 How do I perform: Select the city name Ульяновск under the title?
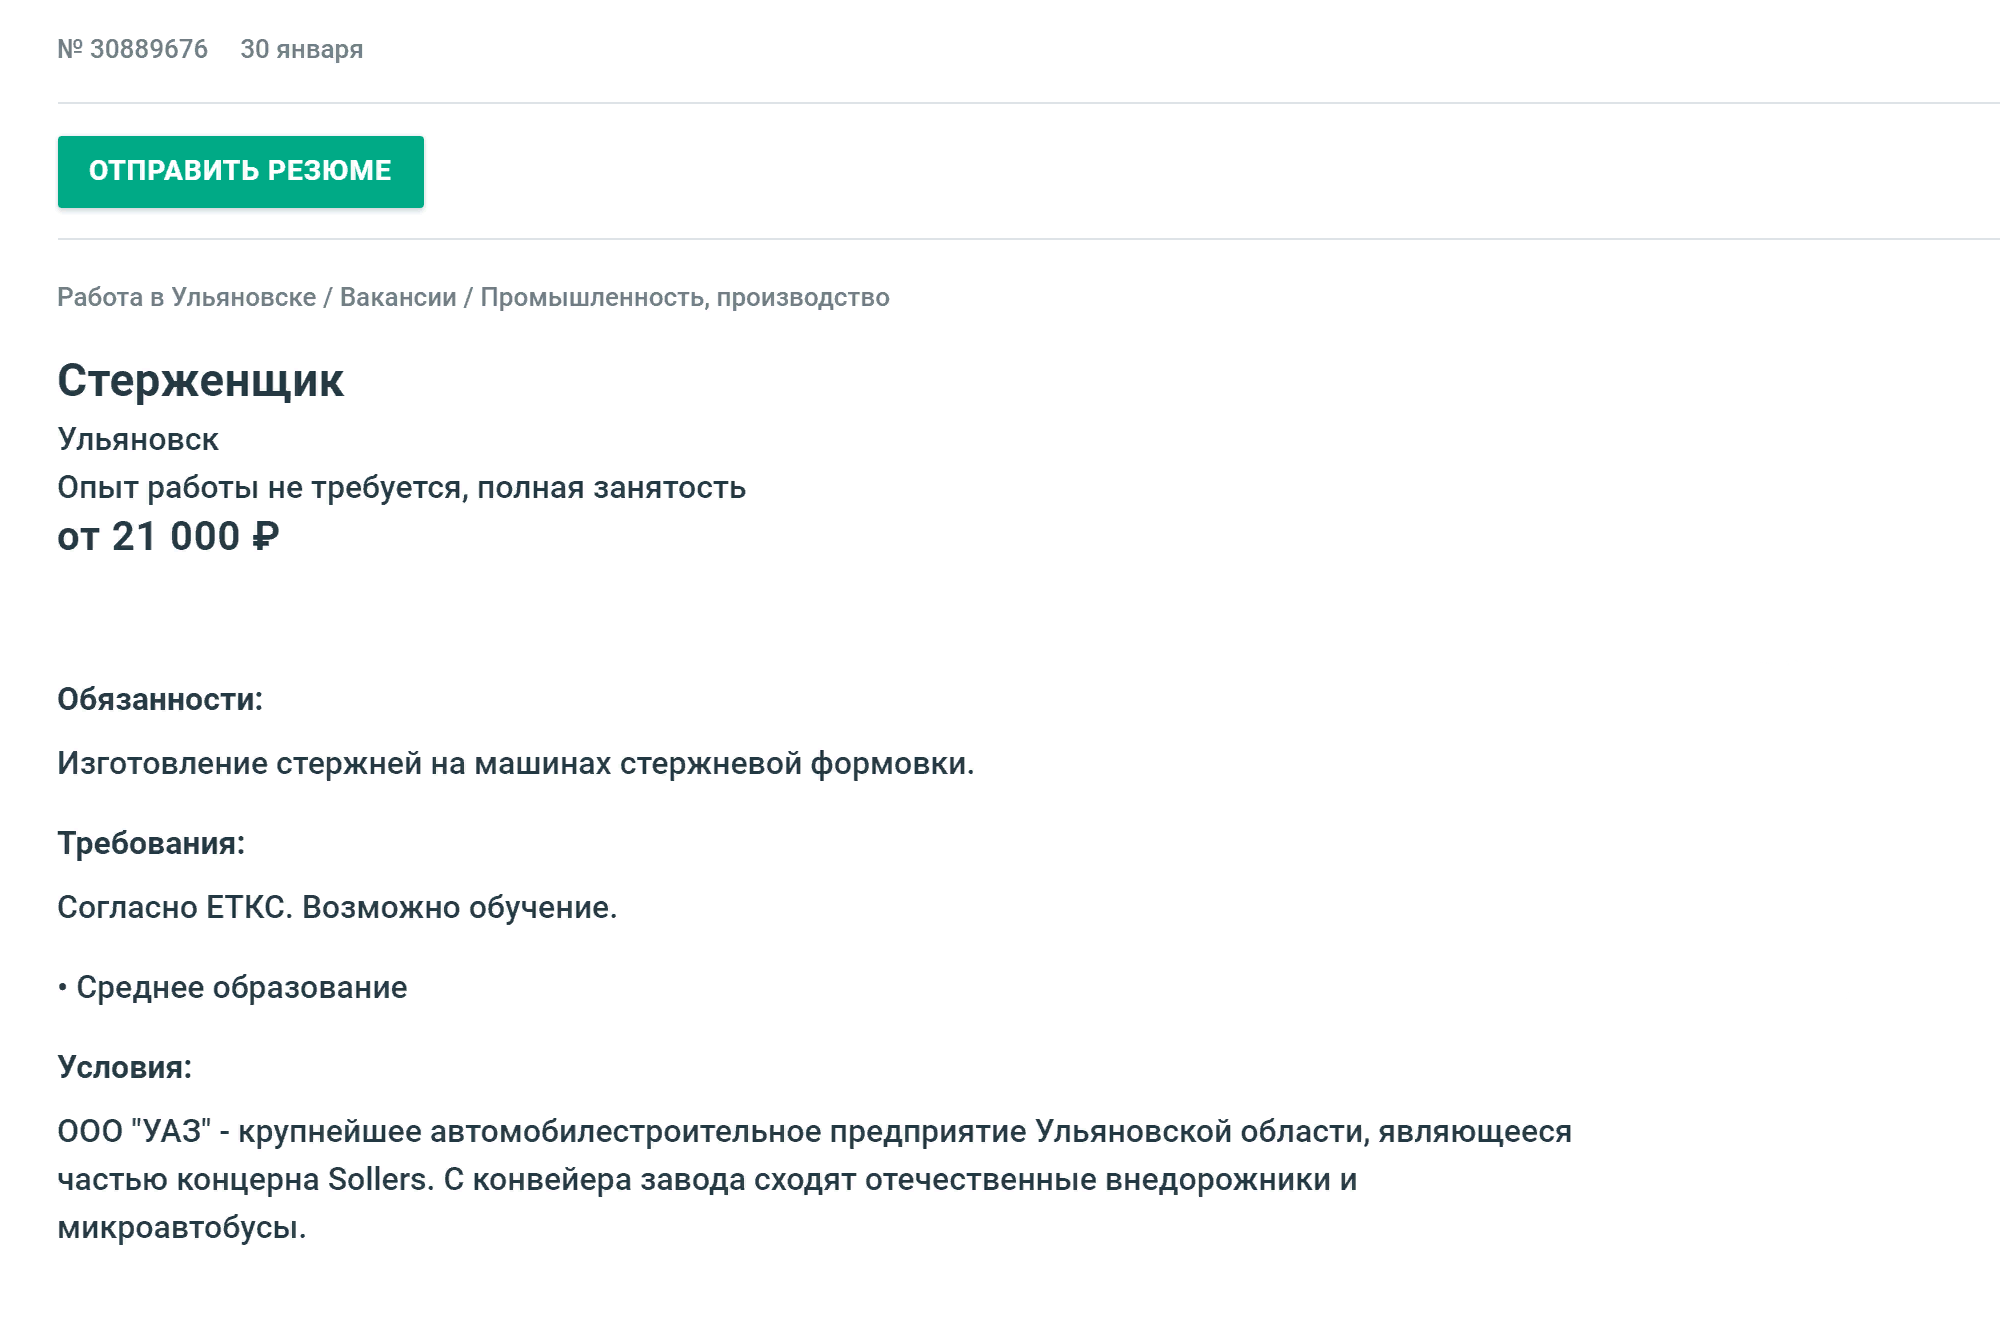138,439
